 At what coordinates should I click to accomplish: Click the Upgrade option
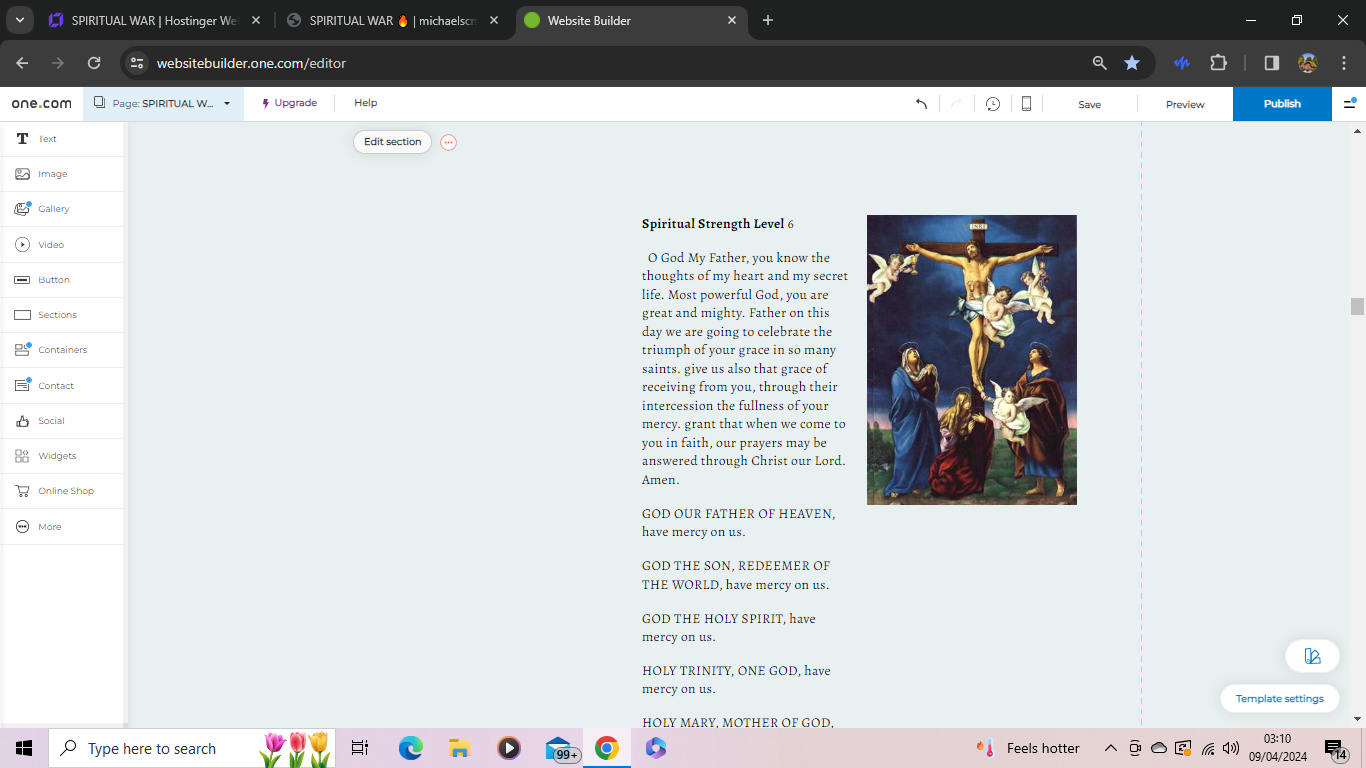289,103
